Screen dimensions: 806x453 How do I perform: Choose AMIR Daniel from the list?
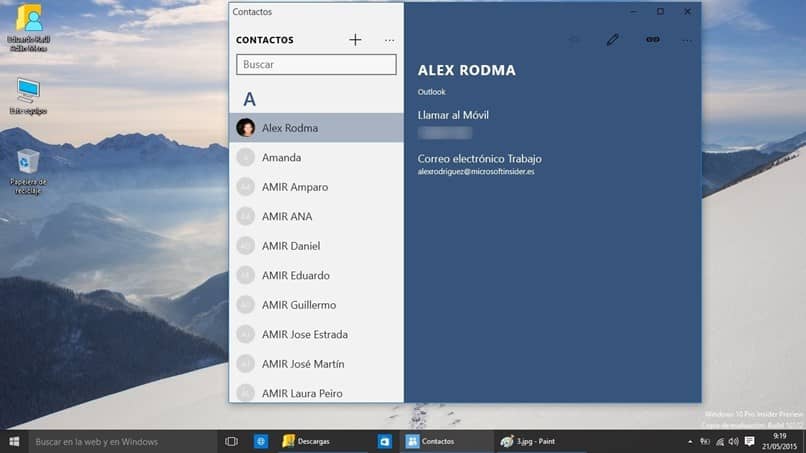(316, 246)
